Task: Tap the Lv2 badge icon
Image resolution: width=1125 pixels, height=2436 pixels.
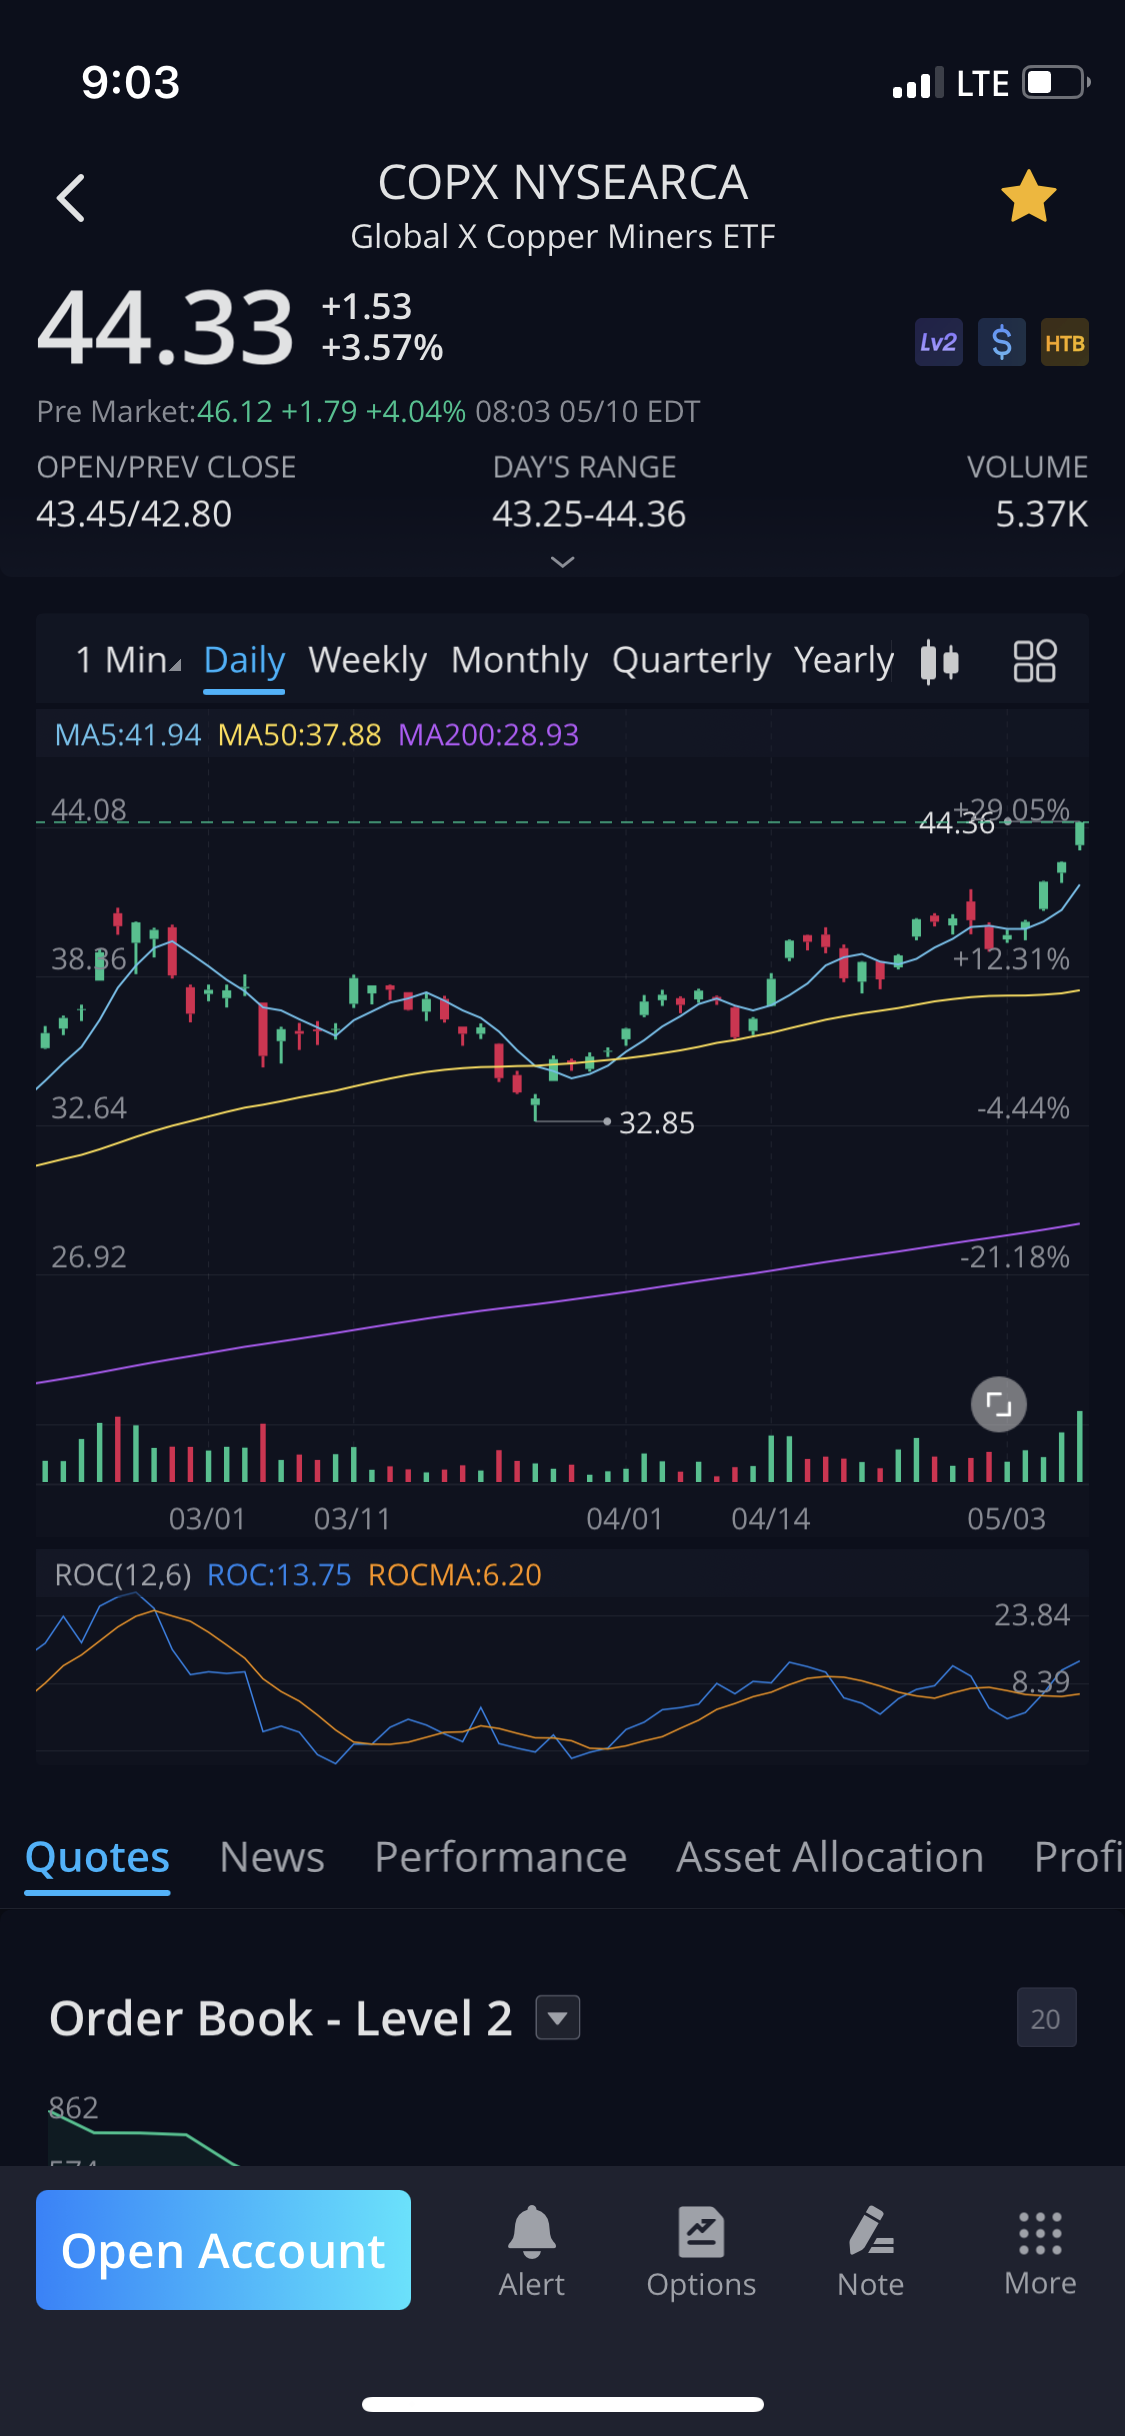Action: pos(938,343)
